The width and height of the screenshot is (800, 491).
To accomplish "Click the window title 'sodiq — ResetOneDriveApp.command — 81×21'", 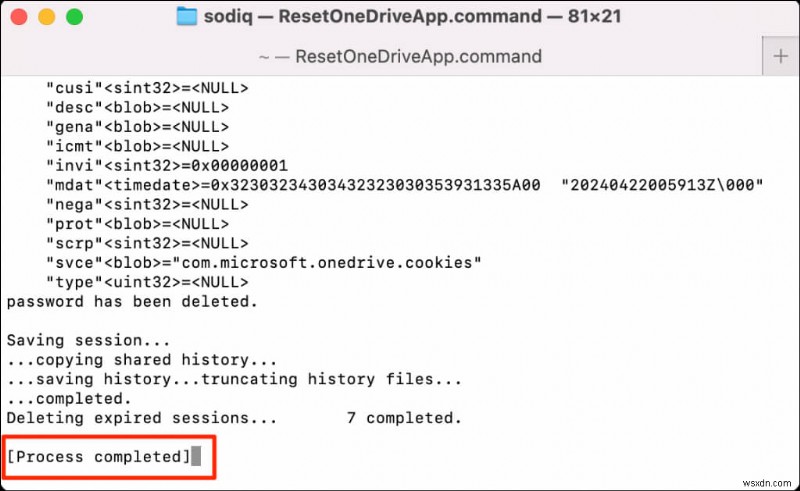I will [412, 16].
